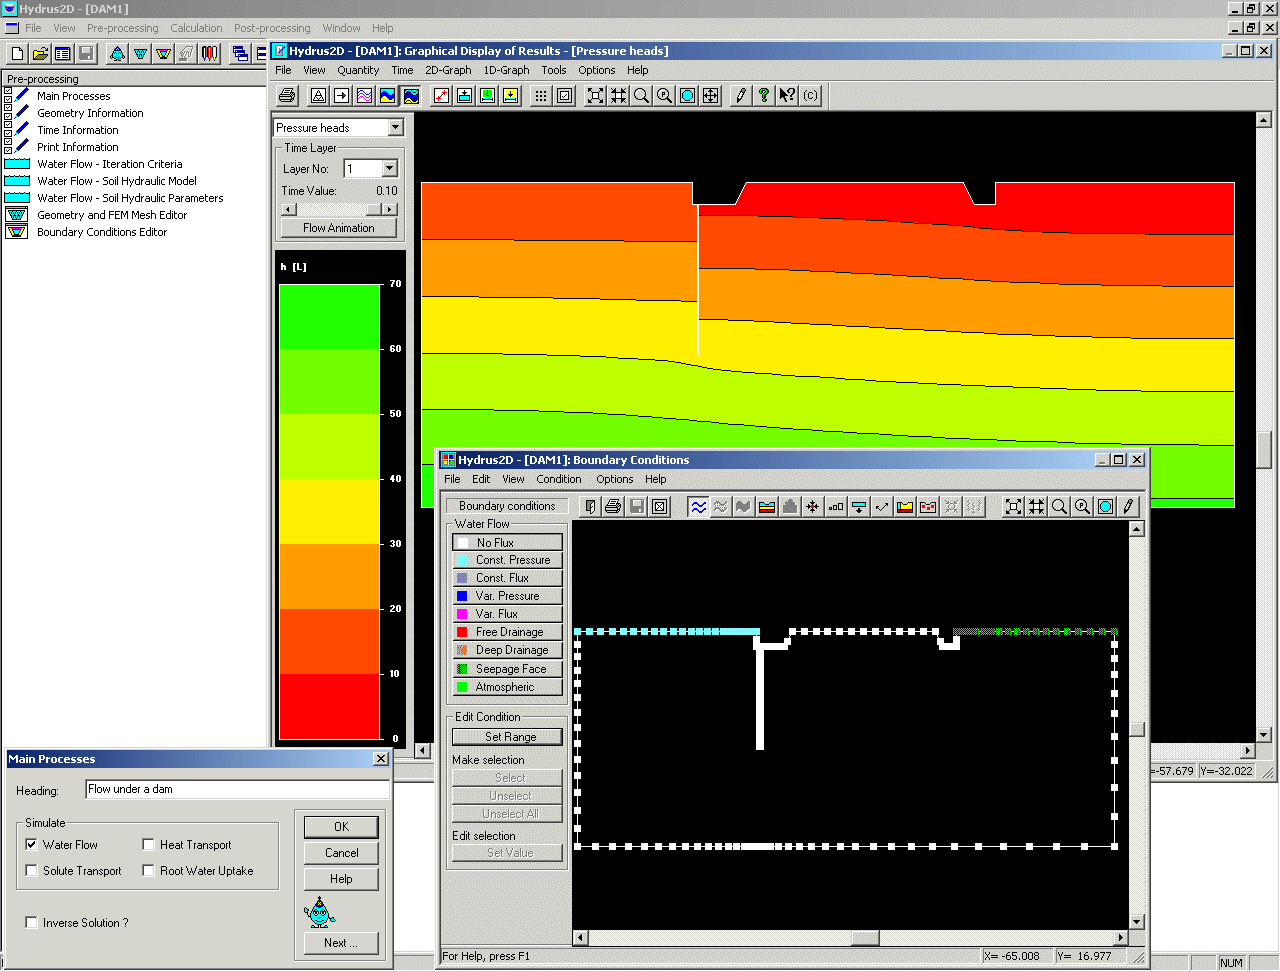The height and width of the screenshot is (972, 1280).
Task: Open the Pressure heads quantity dropdown
Action: (395, 128)
